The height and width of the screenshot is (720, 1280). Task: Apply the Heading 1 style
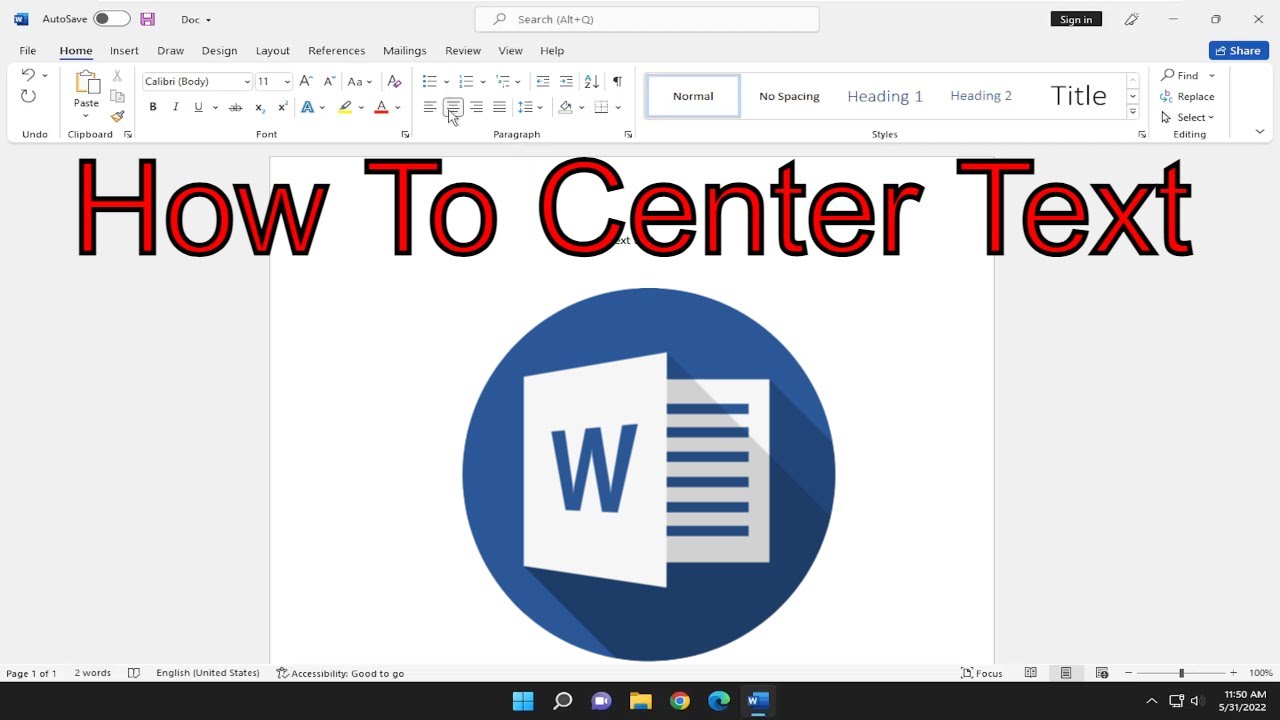[885, 96]
